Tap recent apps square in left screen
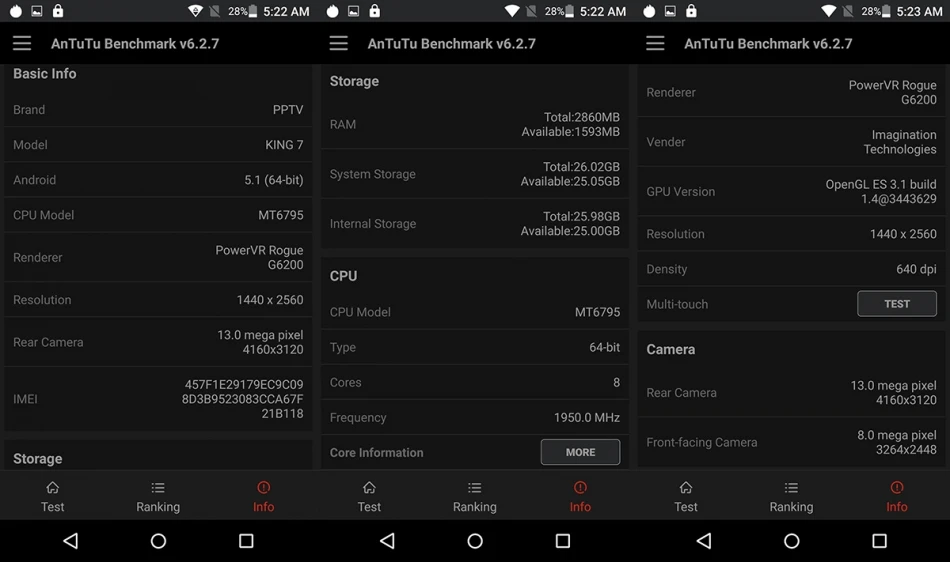Screen dimensions: 950x562 click(246, 541)
